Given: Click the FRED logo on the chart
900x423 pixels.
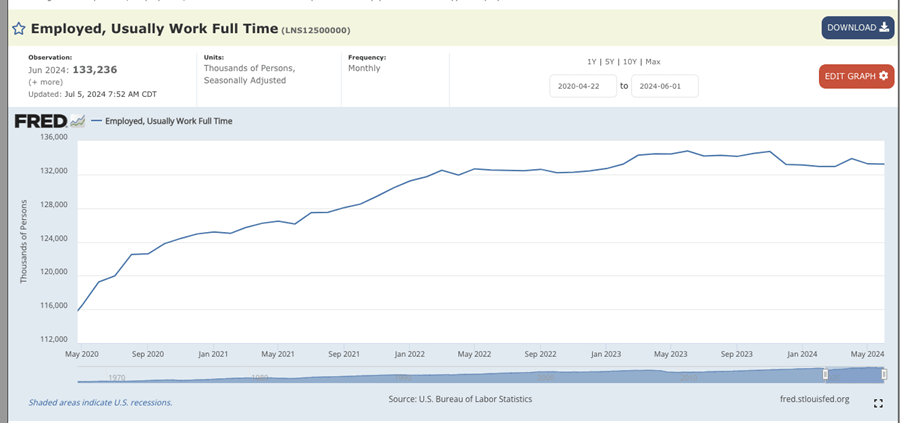Looking at the screenshot, I should pos(40,121).
